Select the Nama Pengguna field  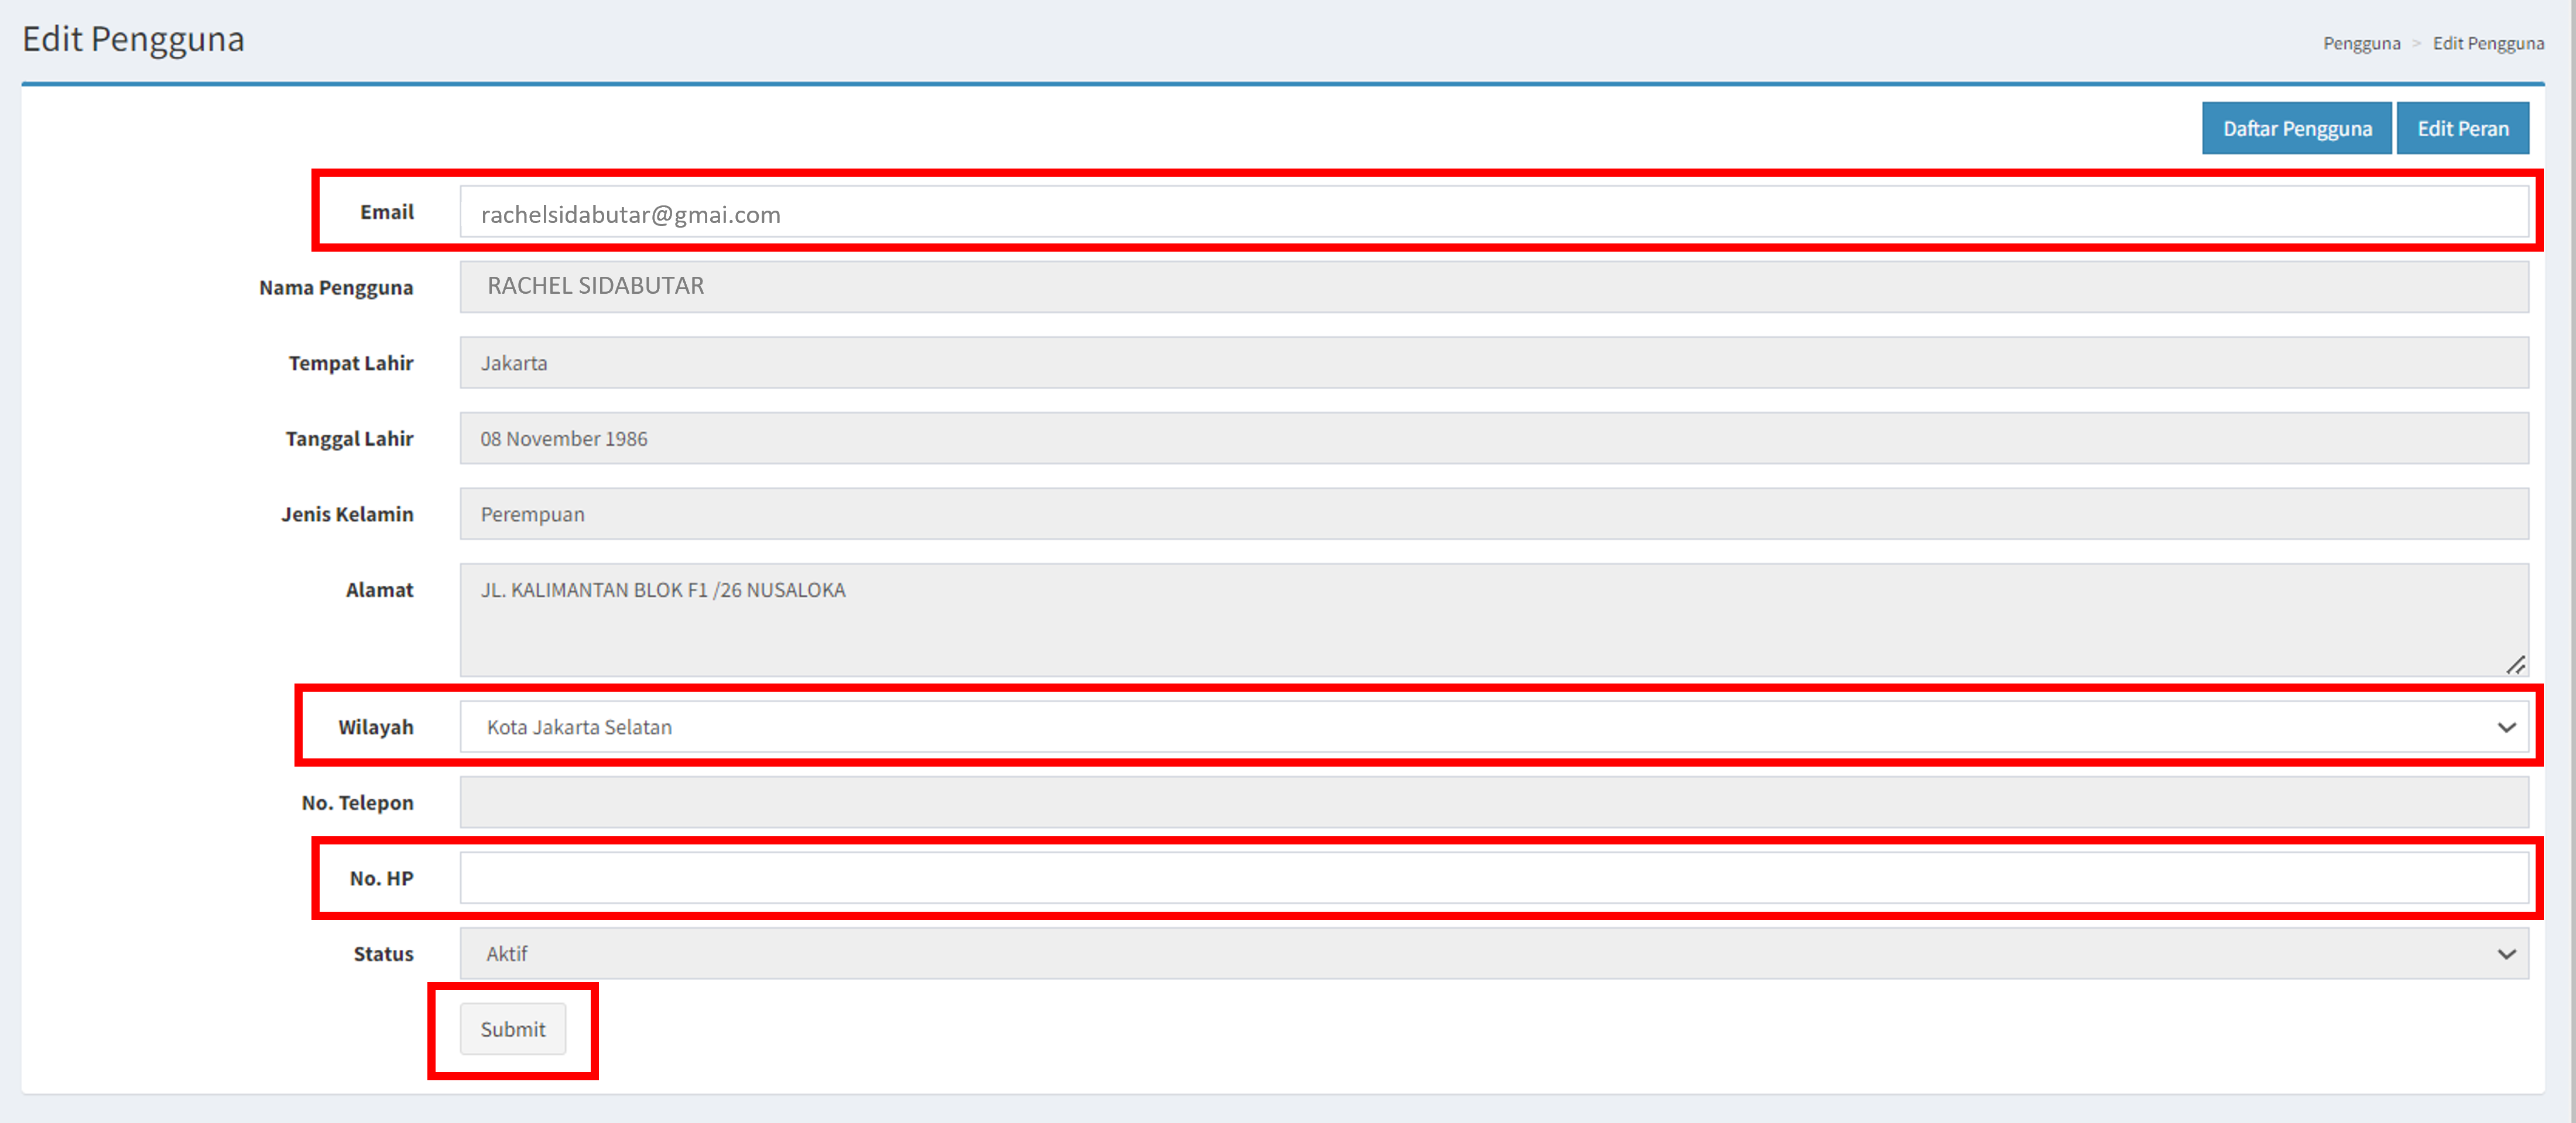(1494, 287)
